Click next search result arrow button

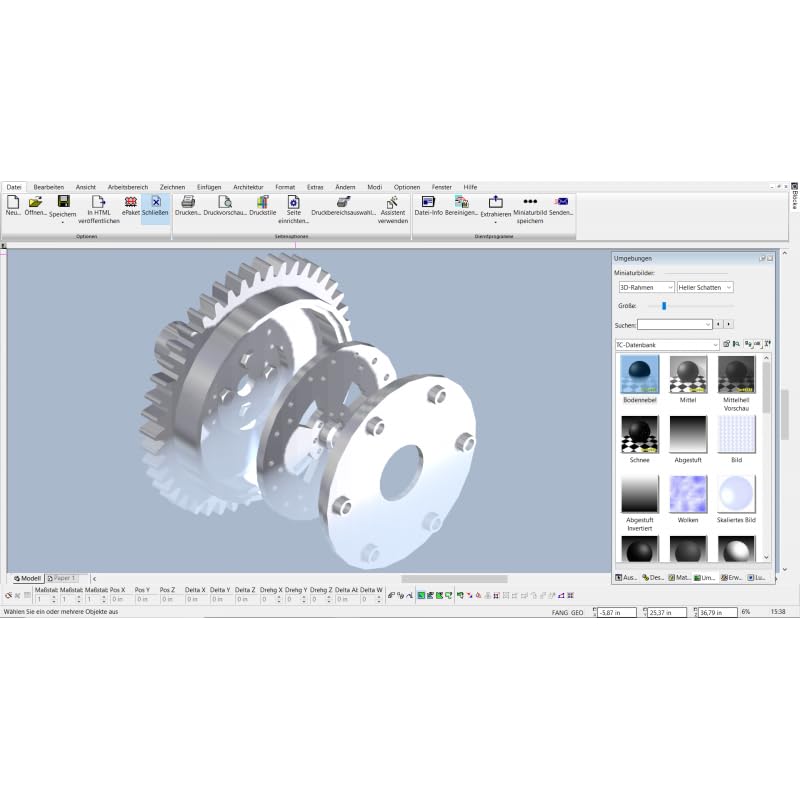click(729, 324)
